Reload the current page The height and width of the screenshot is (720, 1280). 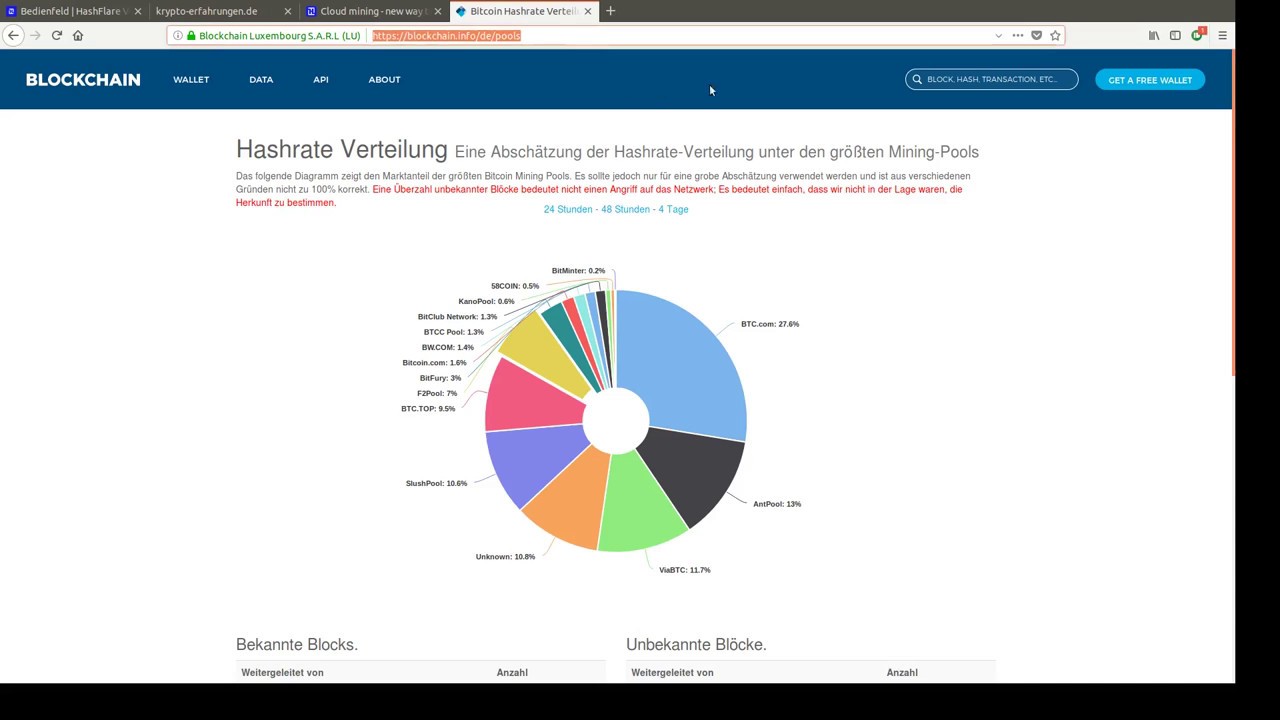57,35
